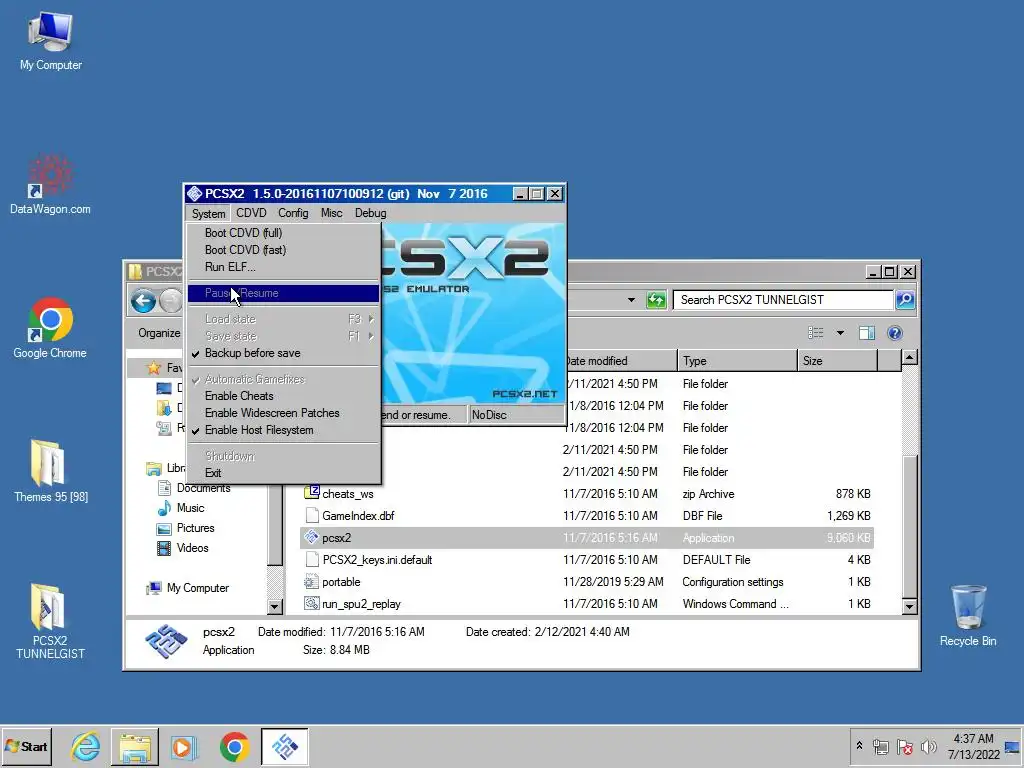Open view options dropdown arrow

pos(840,333)
